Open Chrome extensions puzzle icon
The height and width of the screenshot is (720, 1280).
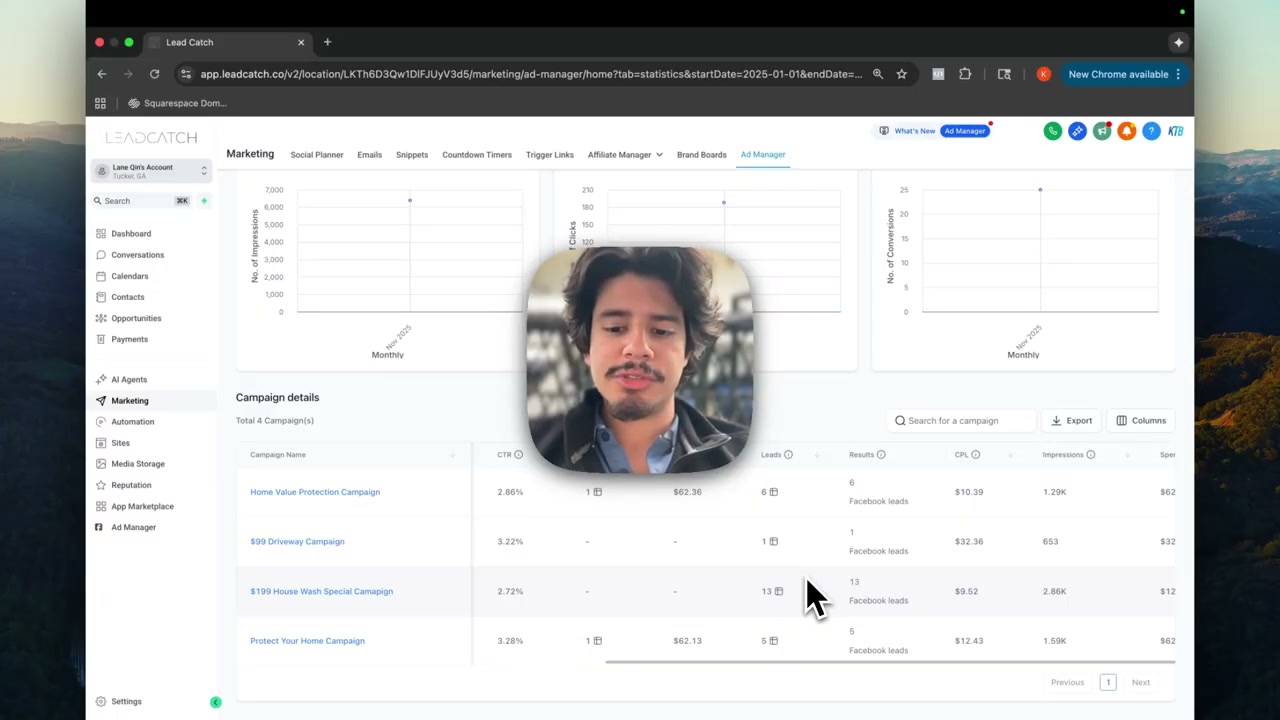(965, 74)
